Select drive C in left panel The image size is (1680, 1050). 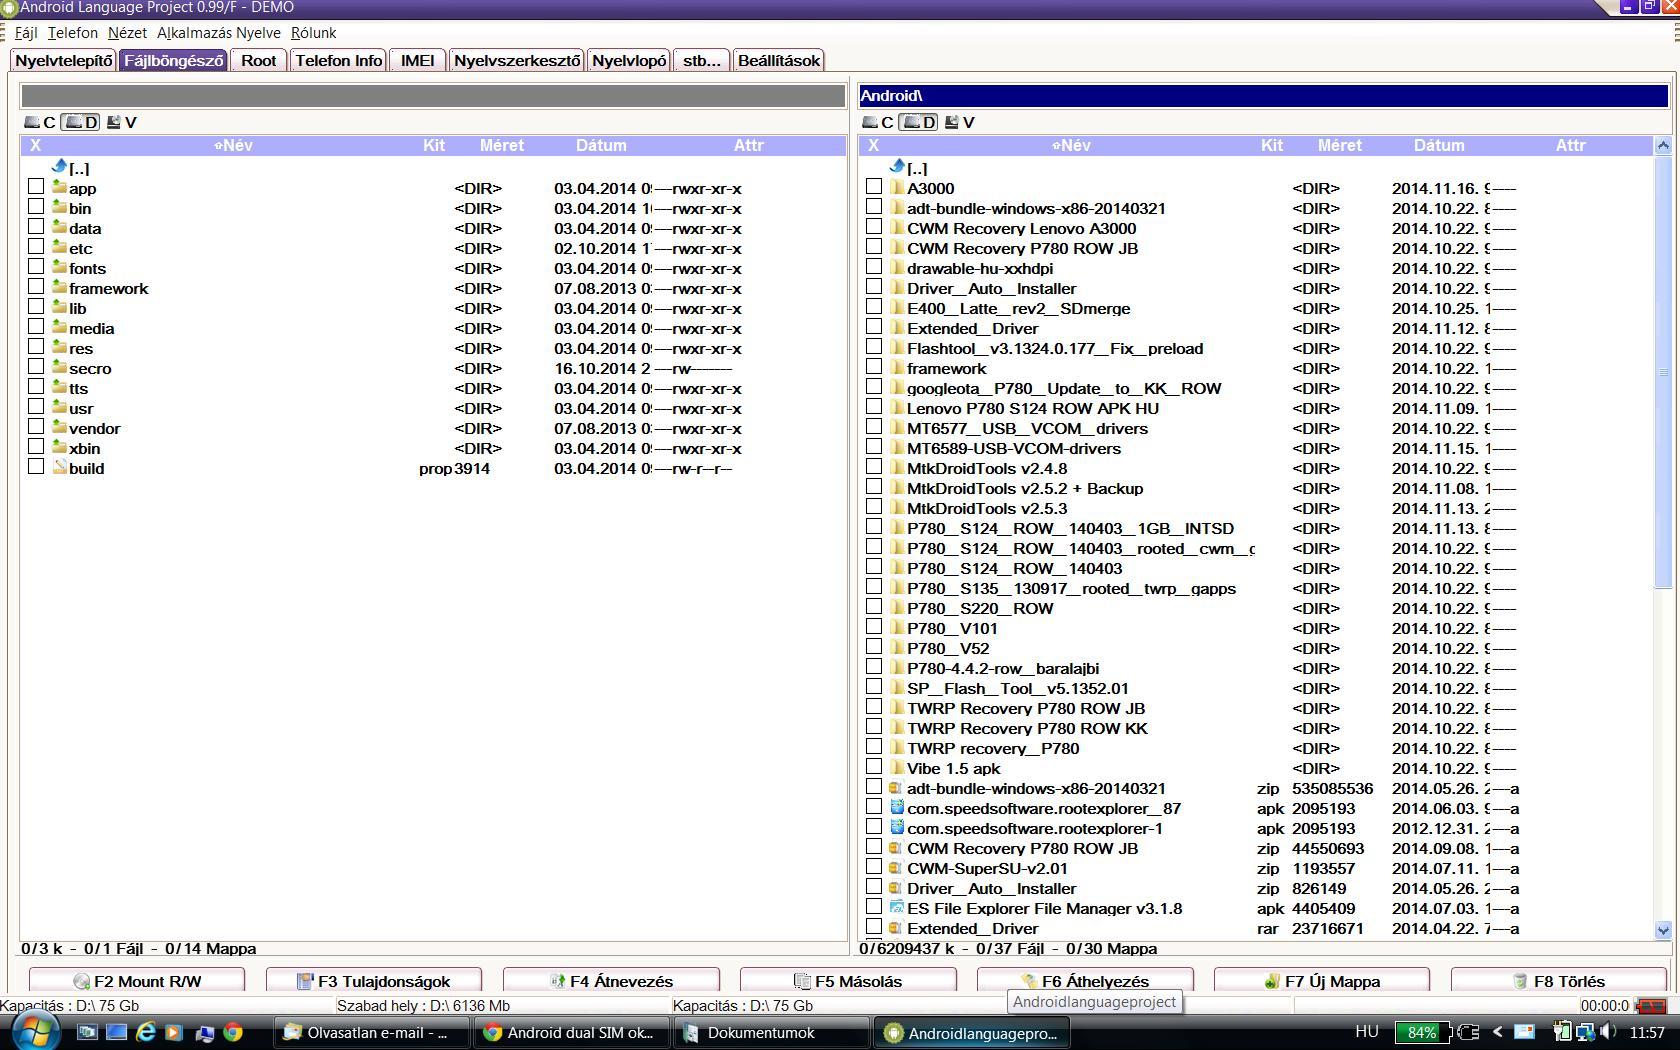40,122
